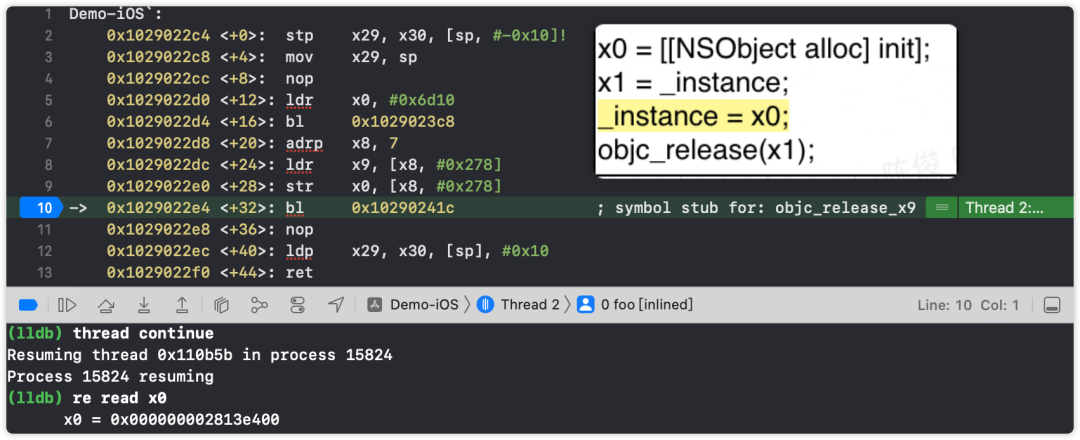Click the x0 register value in console
The image size is (1080, 440).
pyautogui.click(x=194, y=419)
